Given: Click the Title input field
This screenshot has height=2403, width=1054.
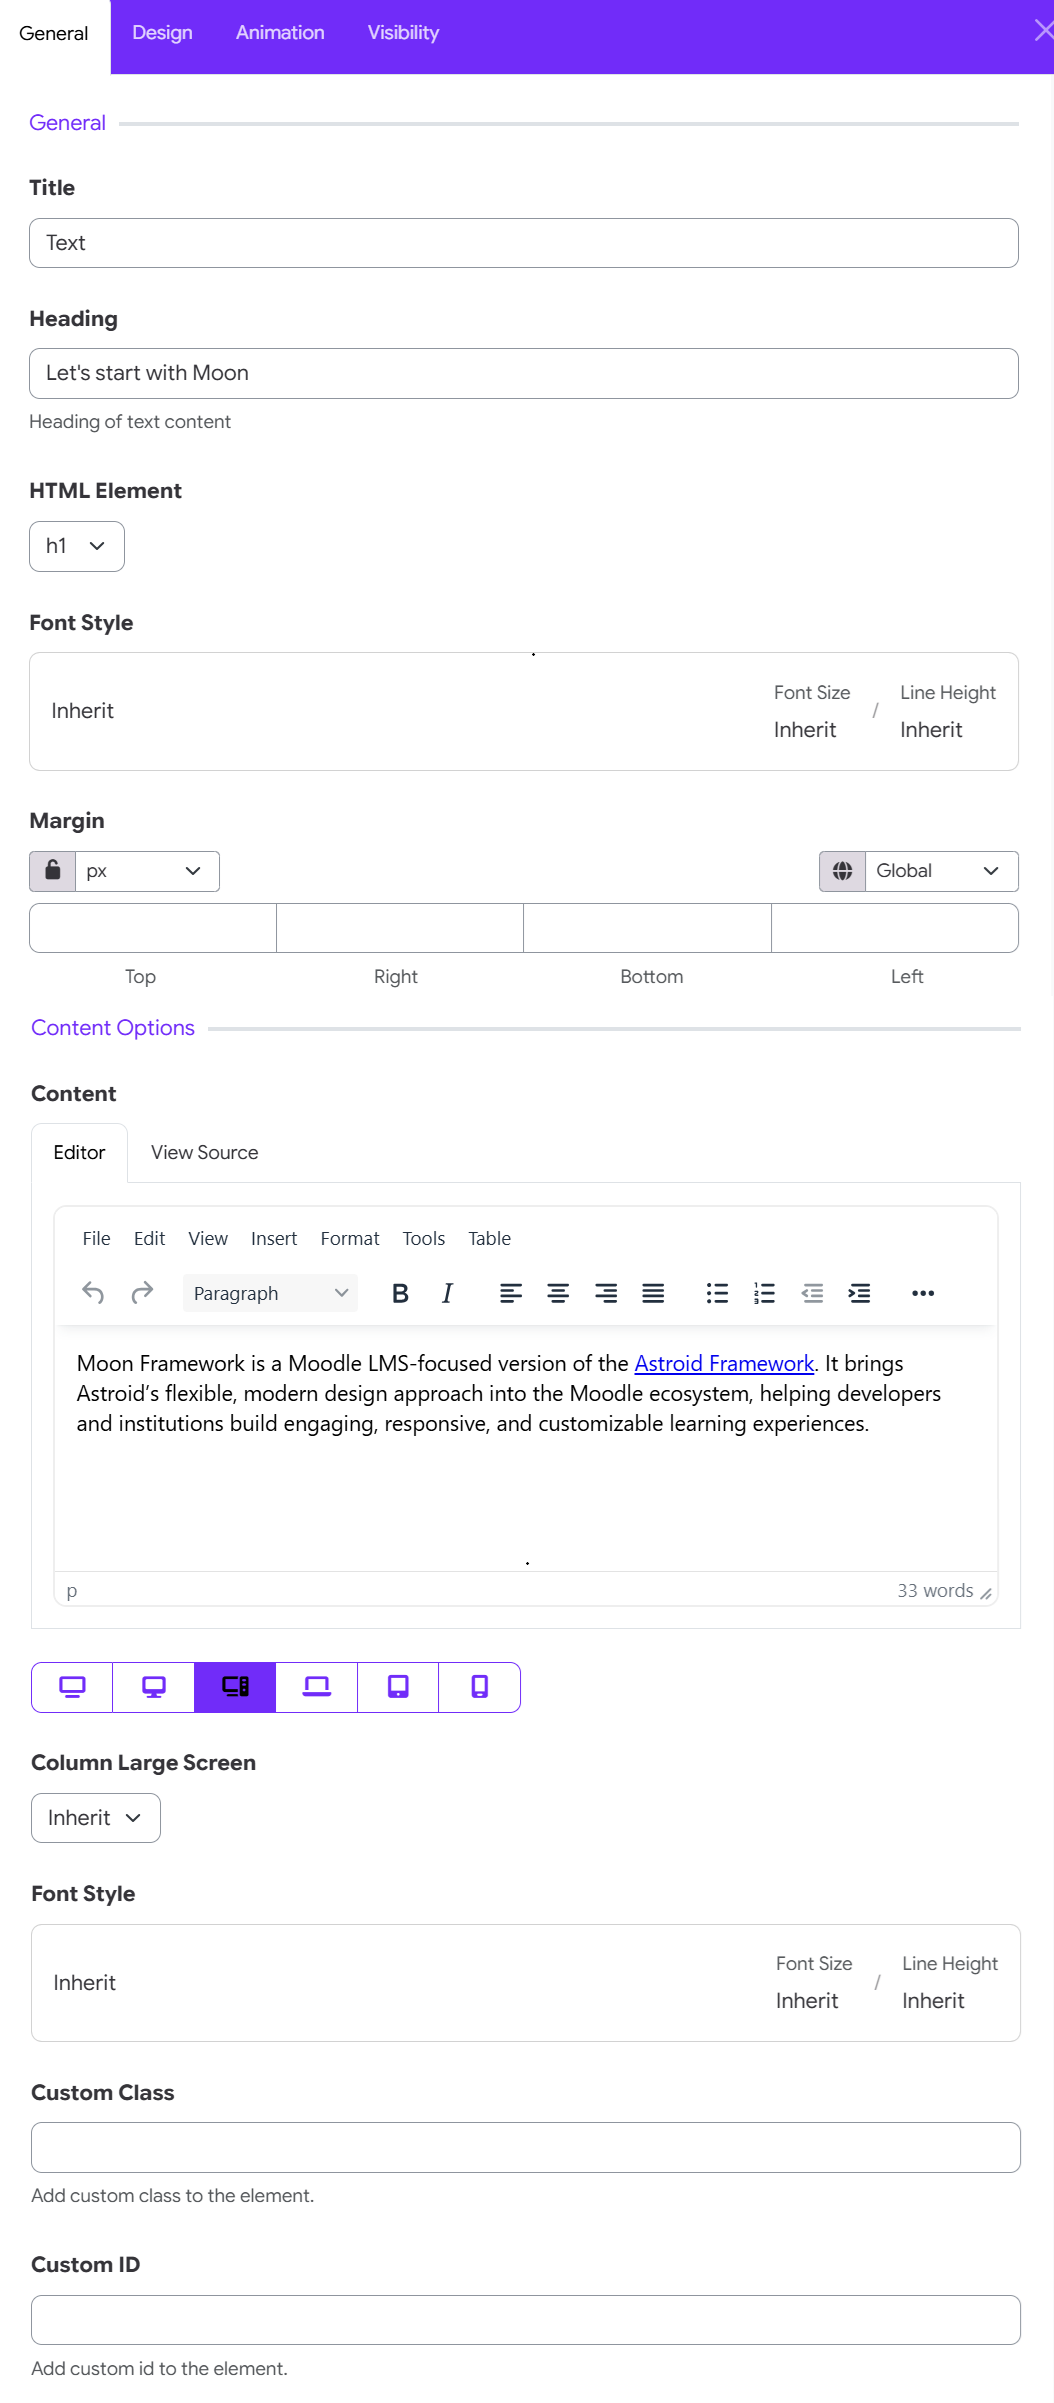Looking at the screenshot, I should [x=524, y=243].
